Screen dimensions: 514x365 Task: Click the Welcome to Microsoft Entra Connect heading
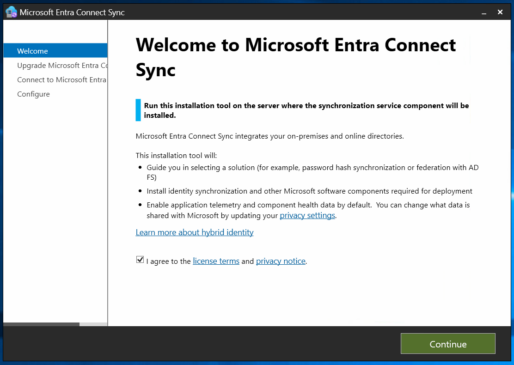pos(296,57)
